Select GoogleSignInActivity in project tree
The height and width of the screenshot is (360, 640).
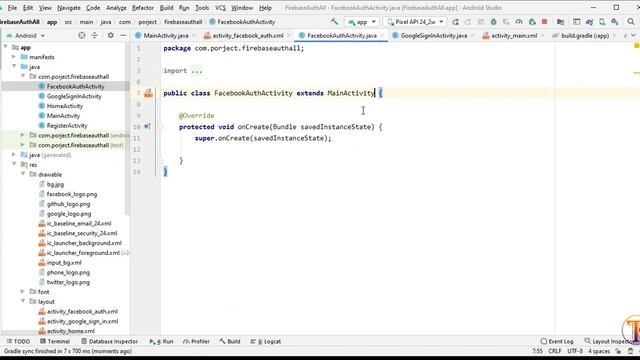point(74,96)
